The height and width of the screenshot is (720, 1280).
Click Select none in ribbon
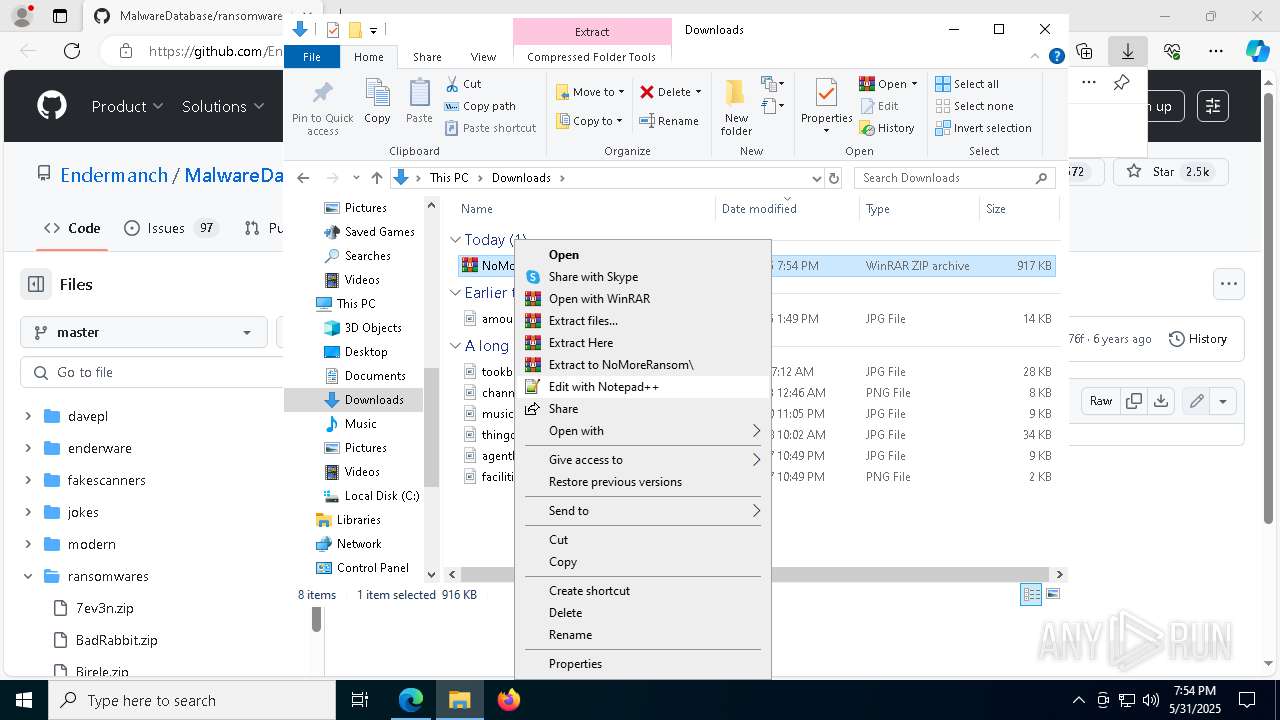(x=974, y=106)
